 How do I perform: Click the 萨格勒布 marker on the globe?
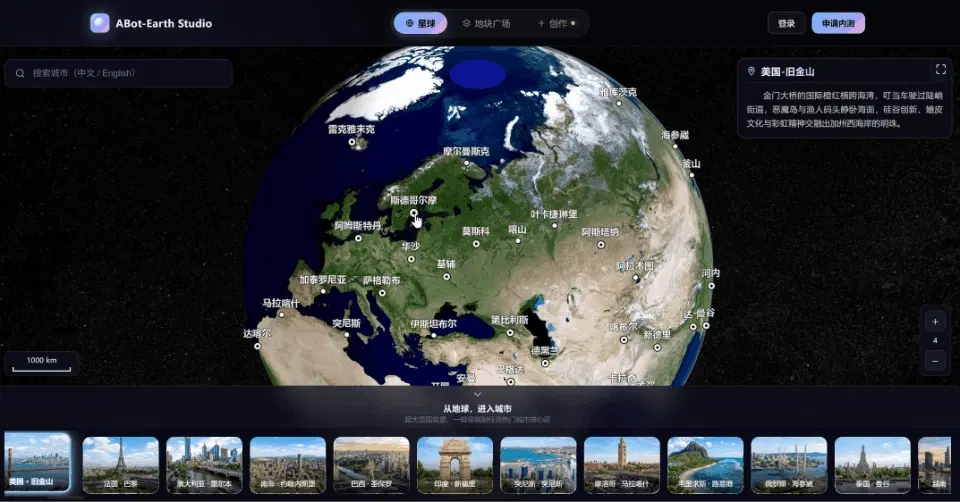pos(382,293)
